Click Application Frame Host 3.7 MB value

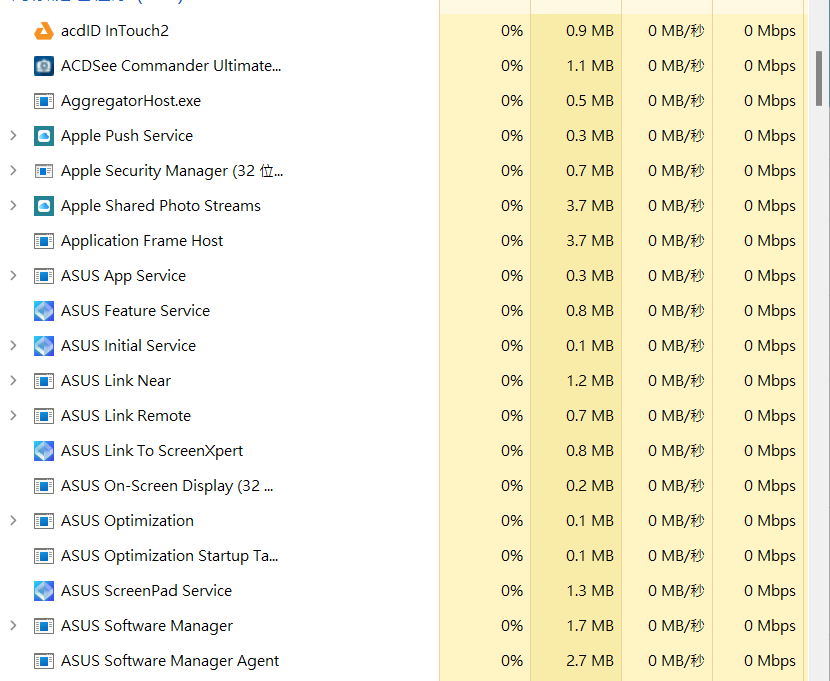point(590,241)
